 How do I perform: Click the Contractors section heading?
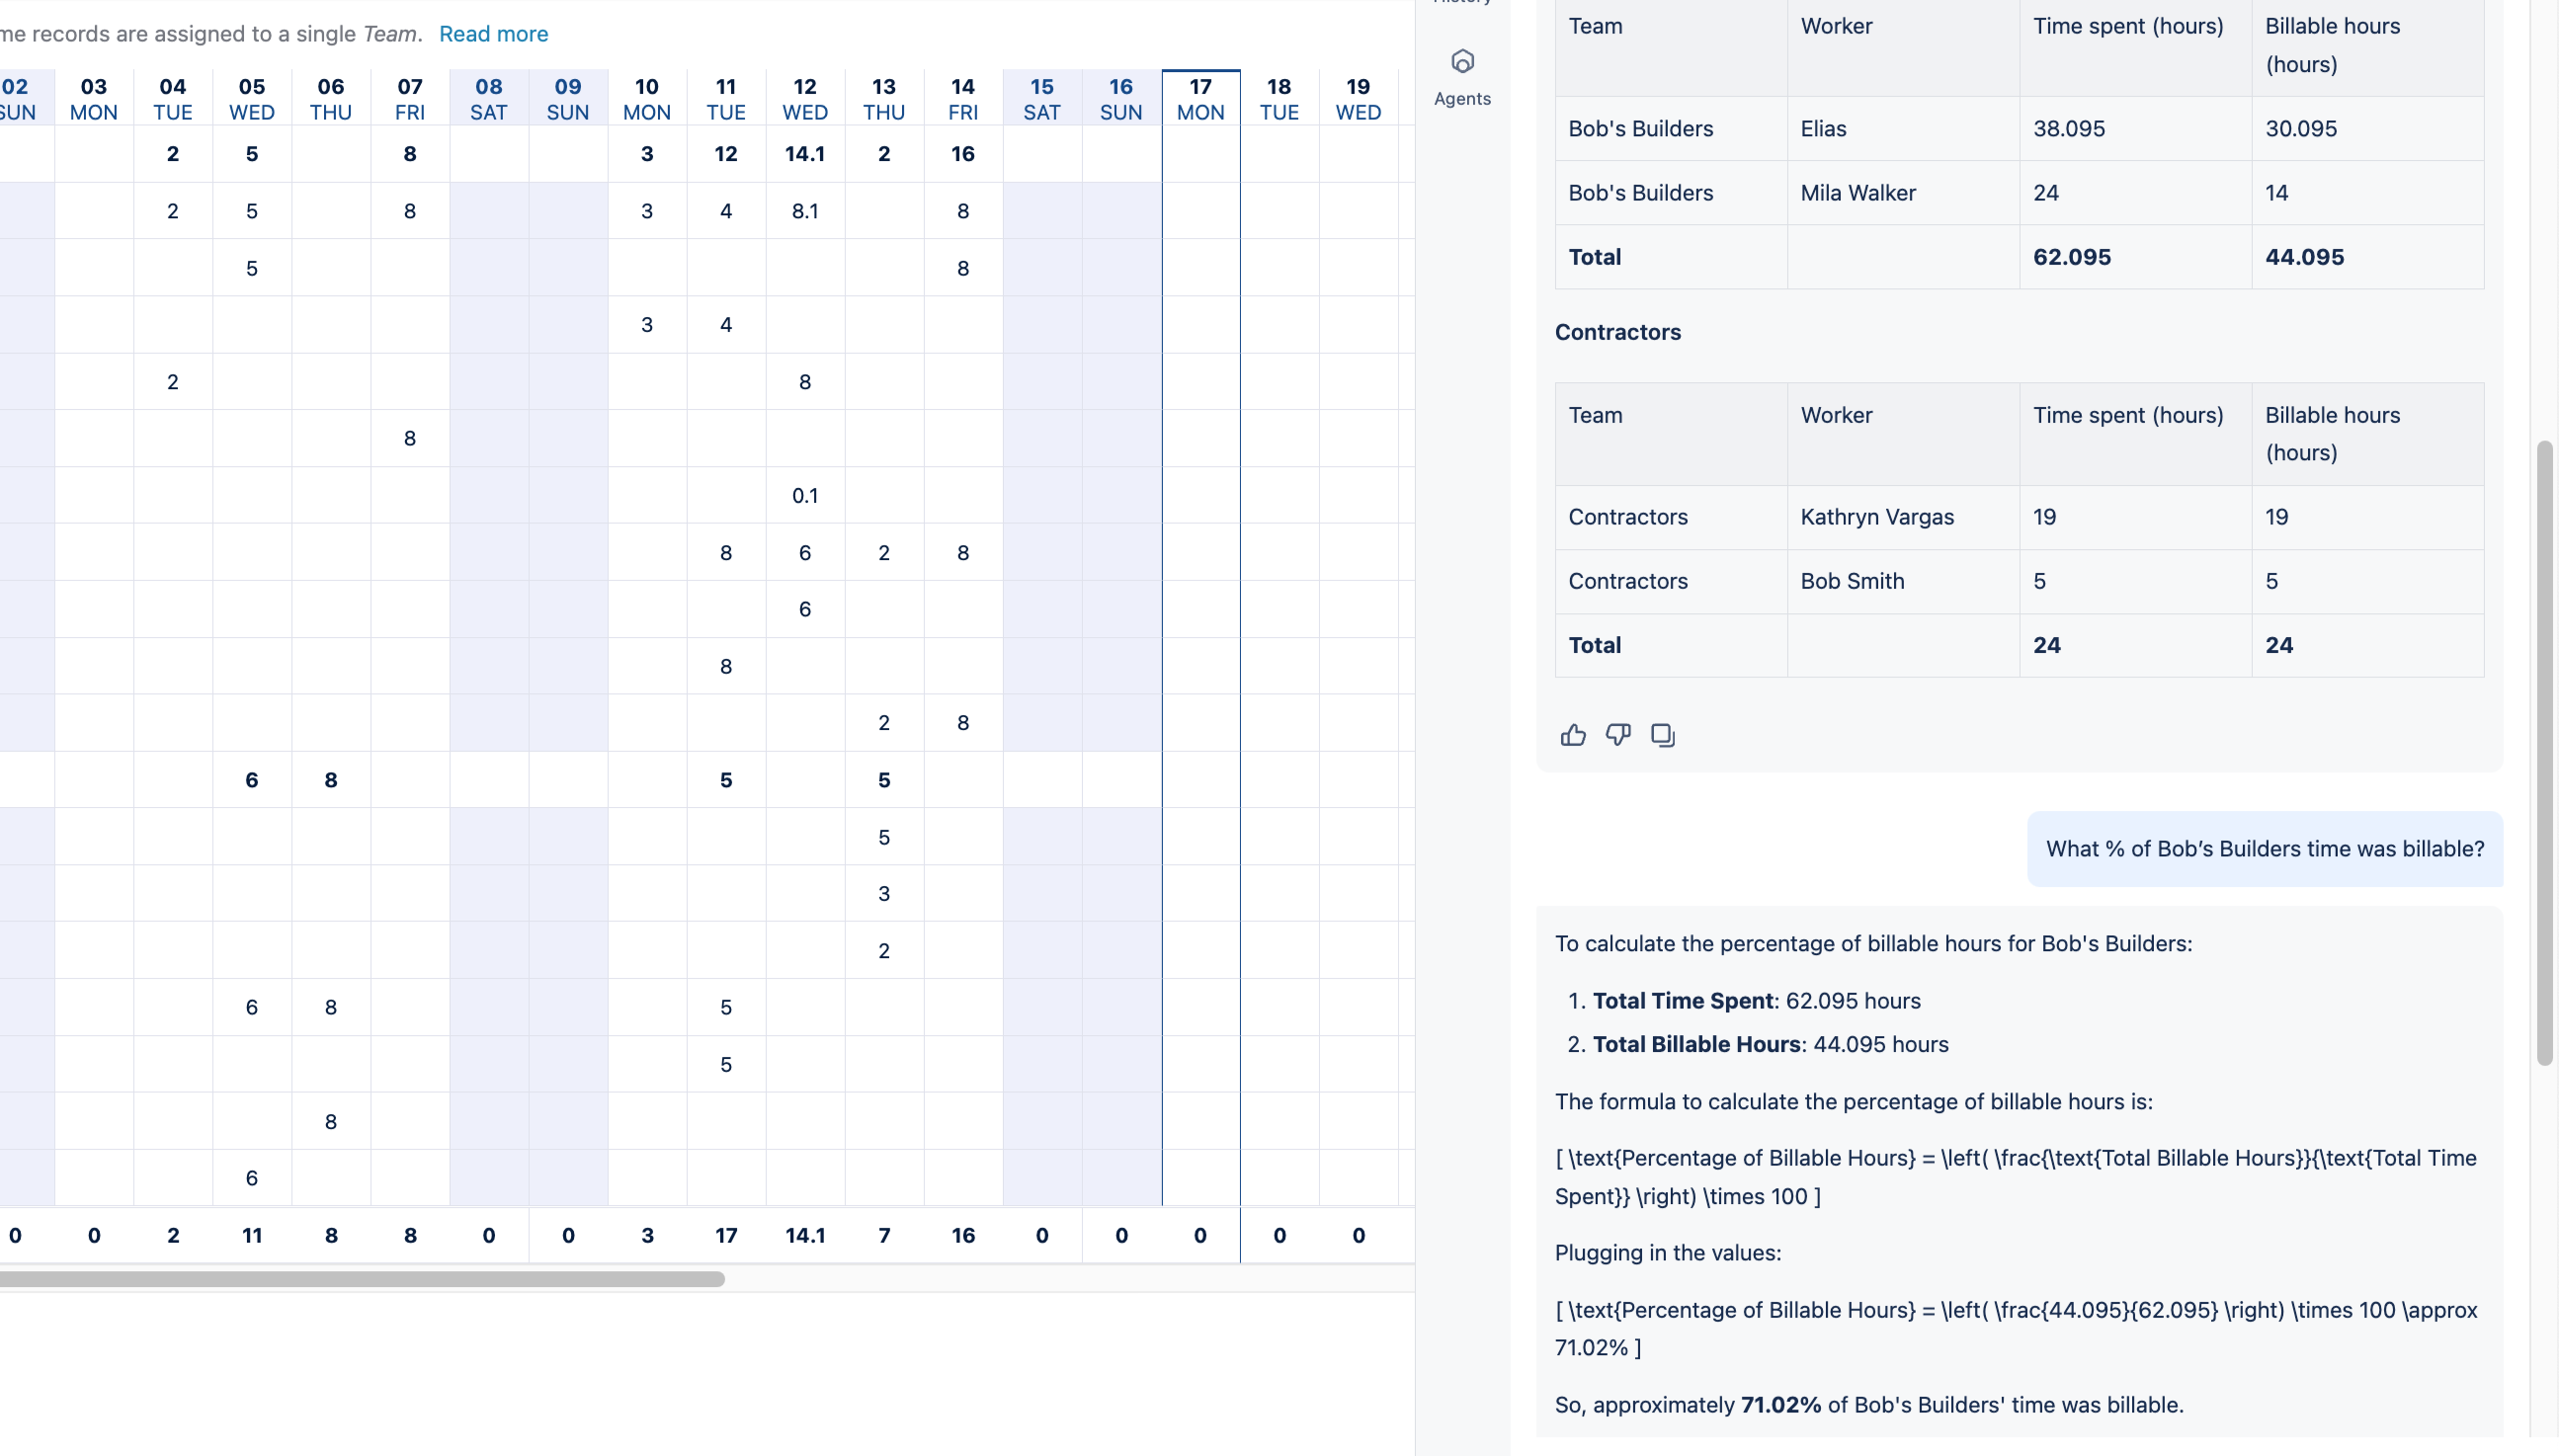click(1617, 332)
